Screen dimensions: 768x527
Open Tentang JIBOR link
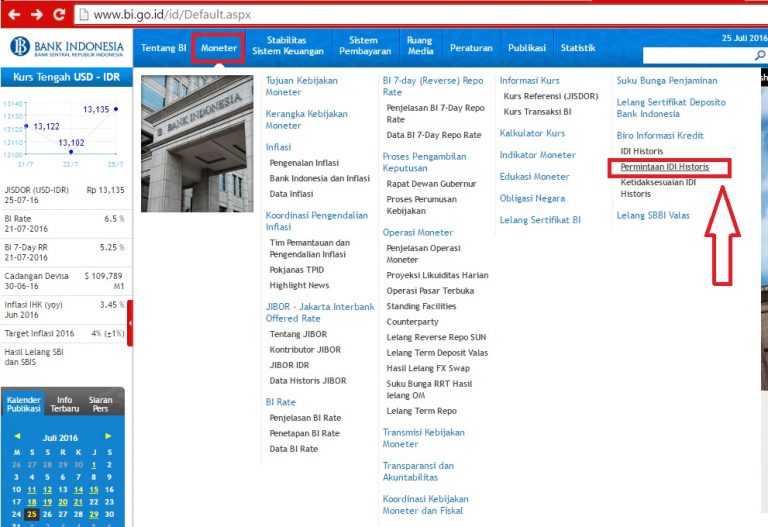coord(298,334)
